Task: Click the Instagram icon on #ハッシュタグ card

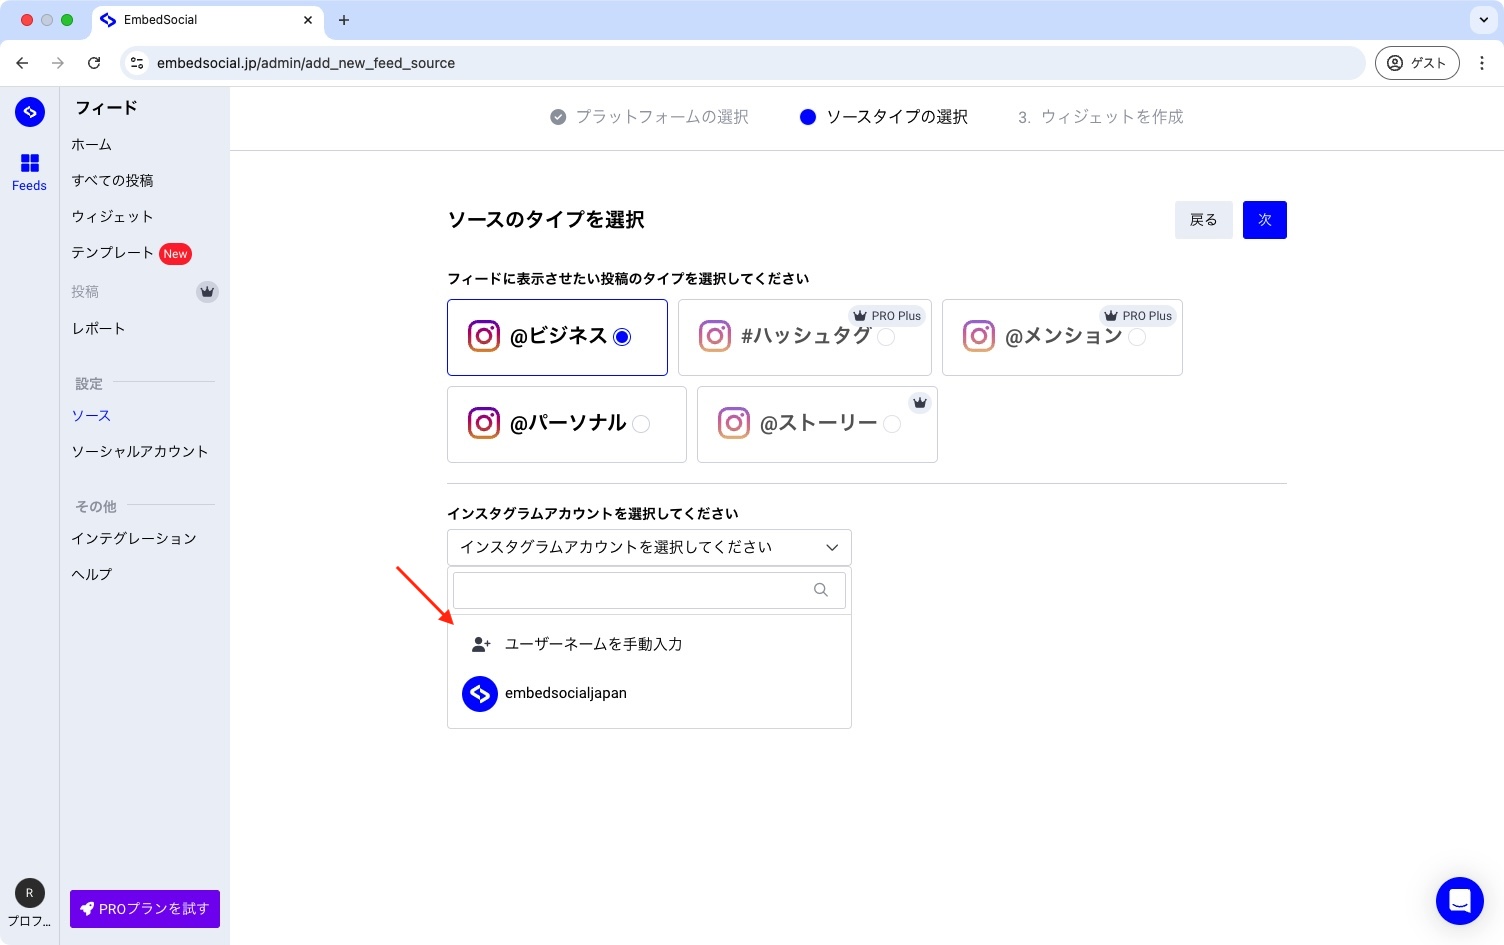Action: [715, 336]
